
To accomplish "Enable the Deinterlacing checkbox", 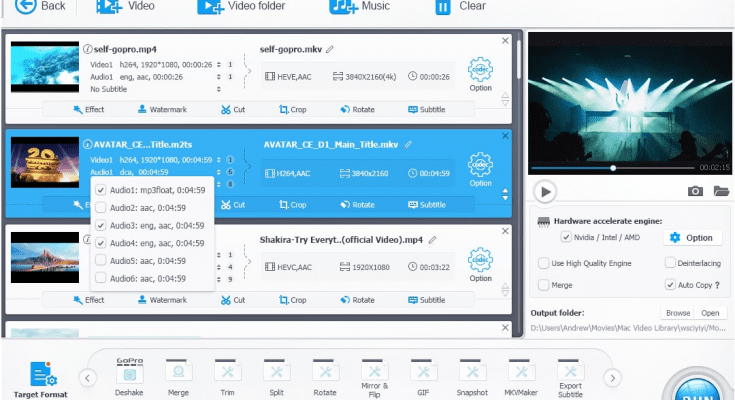I will (669, 263).
